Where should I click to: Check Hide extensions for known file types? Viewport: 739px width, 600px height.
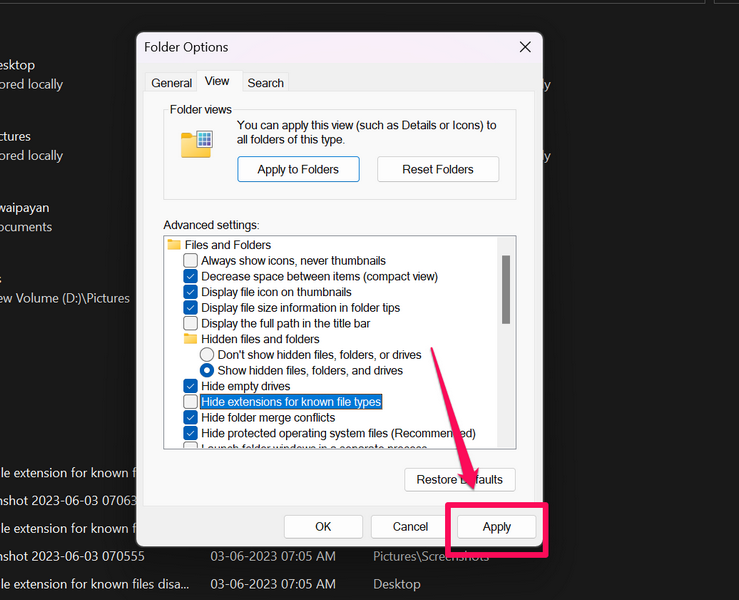tap(191, 402)
